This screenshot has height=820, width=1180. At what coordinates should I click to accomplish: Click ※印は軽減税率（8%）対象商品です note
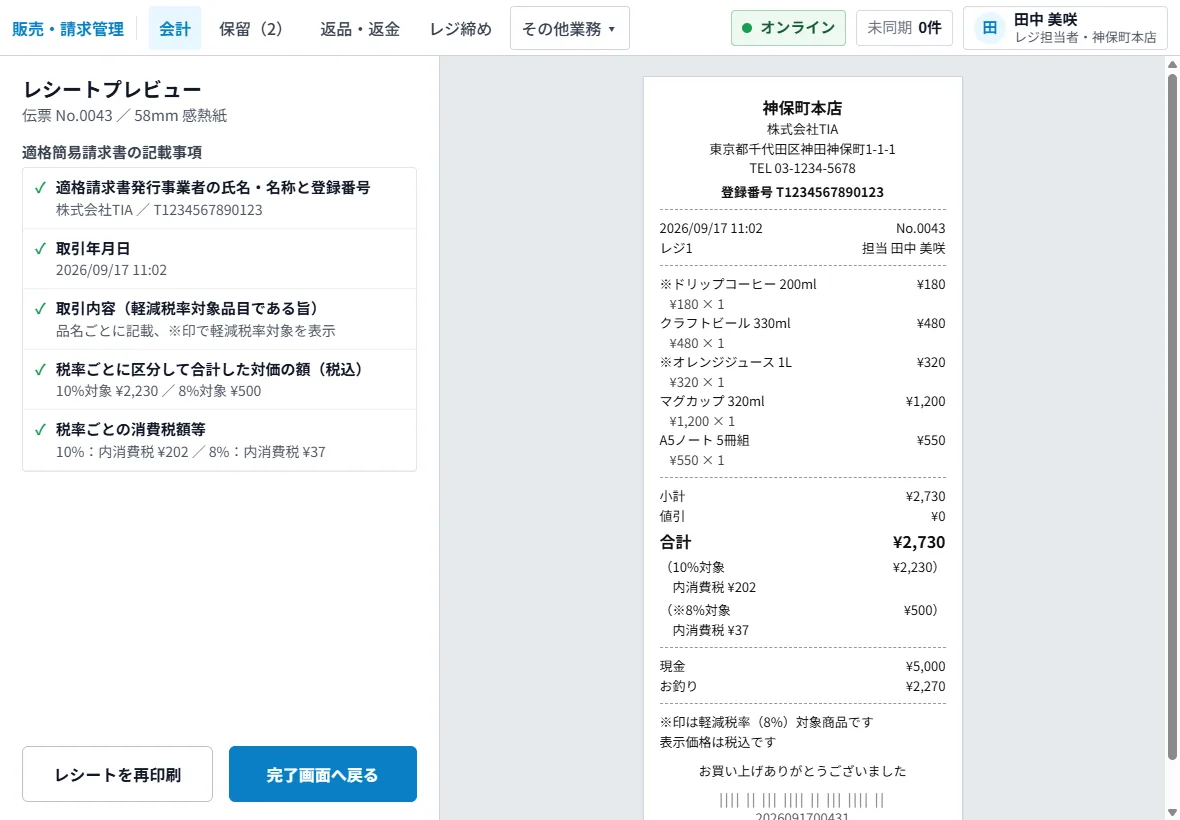tap(767, 722)
